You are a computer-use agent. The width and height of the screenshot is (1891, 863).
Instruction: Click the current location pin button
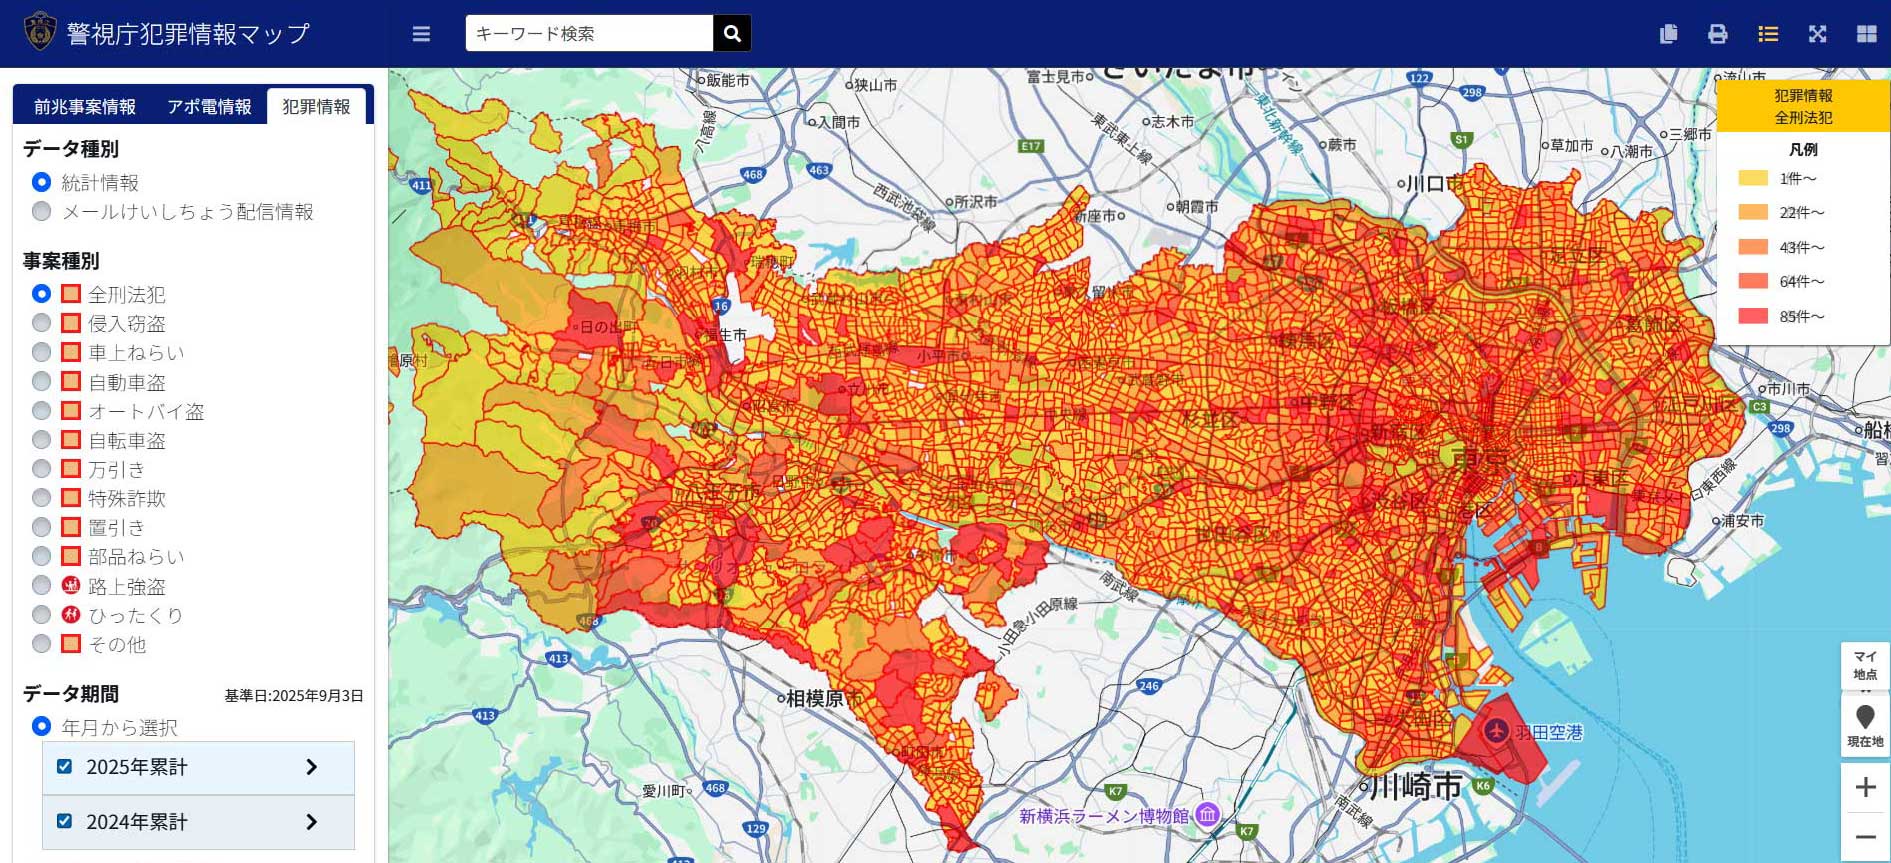1865,725
